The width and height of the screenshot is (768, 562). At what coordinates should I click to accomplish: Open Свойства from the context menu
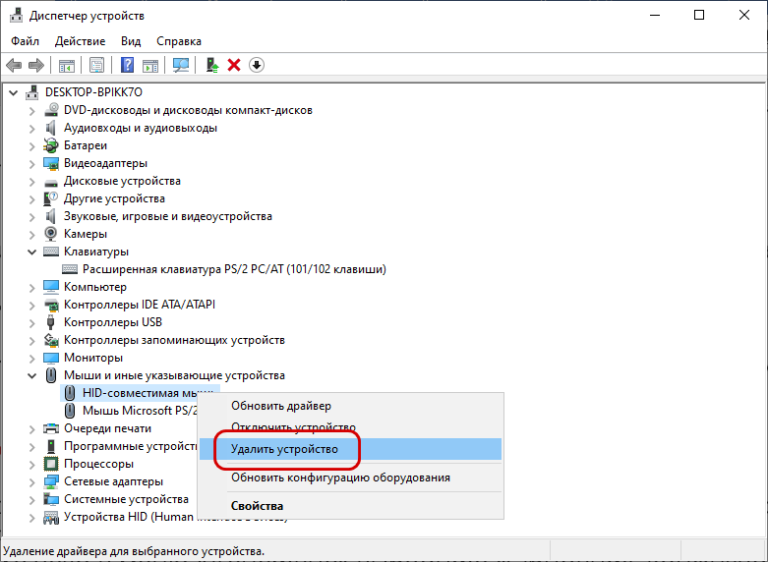[257, 506]
